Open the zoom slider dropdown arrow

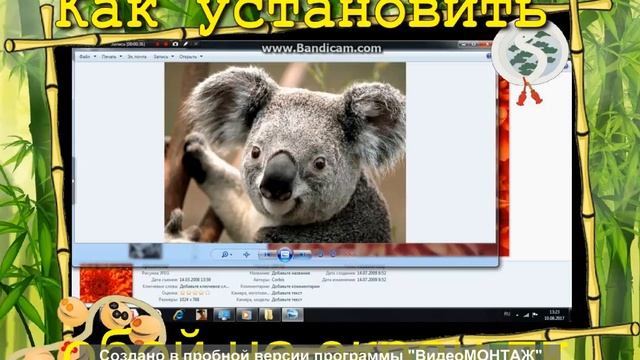click(x=231, y=255)
